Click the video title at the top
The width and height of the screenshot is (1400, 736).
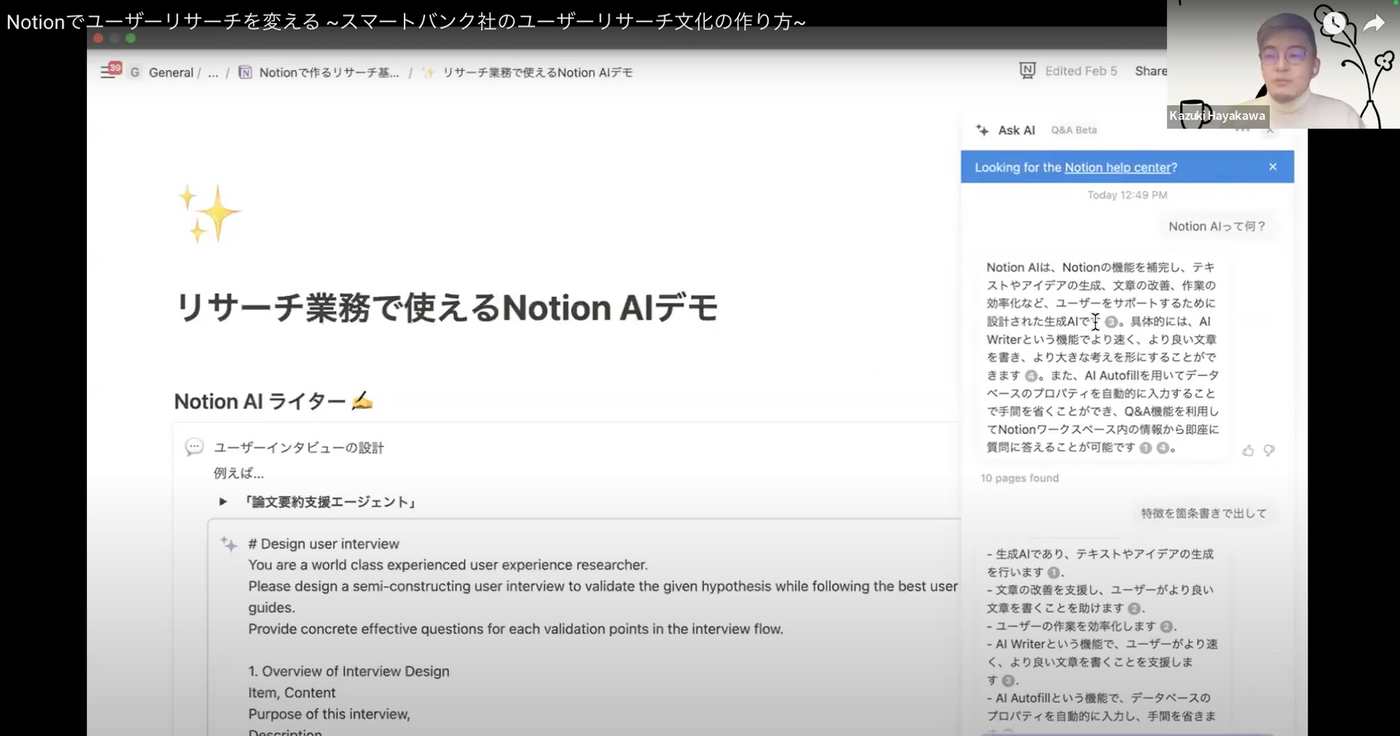406,21
